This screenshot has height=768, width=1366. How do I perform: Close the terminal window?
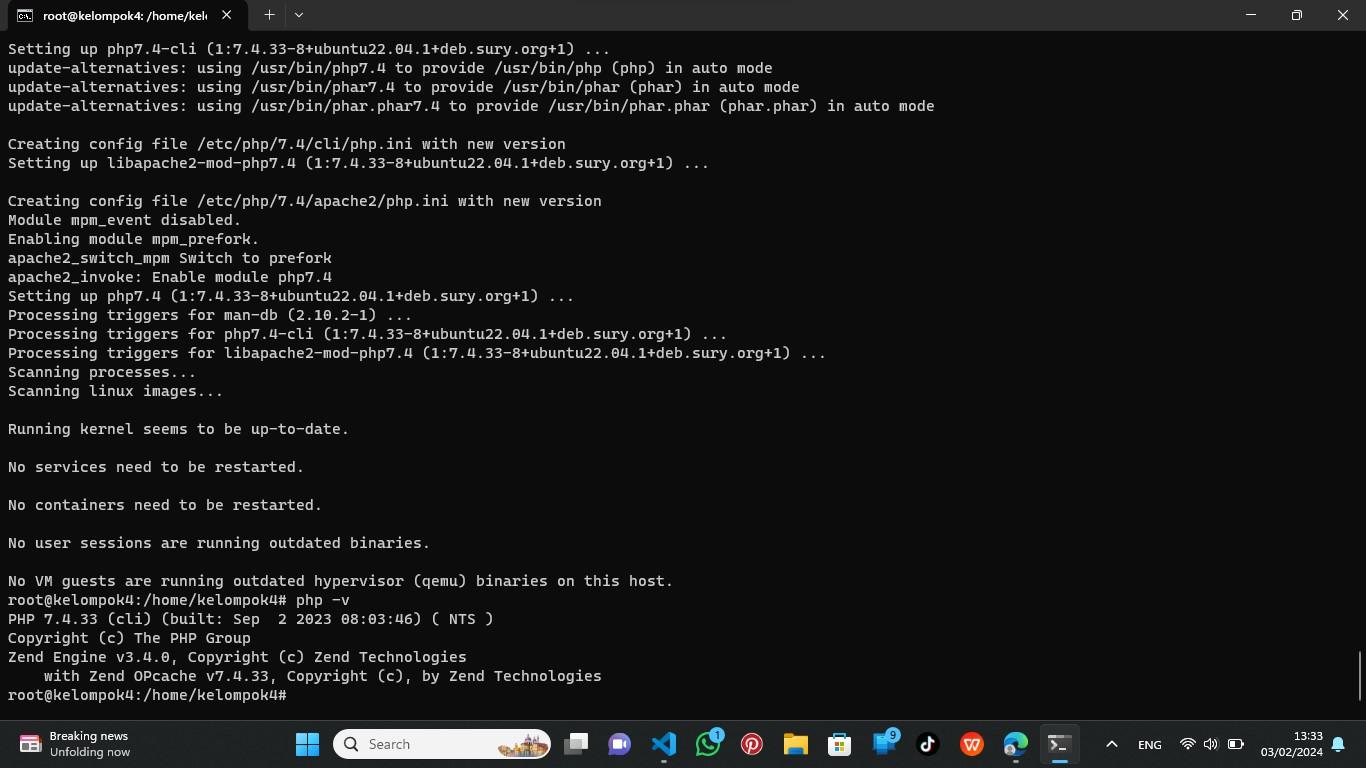tap(1342, 15)
